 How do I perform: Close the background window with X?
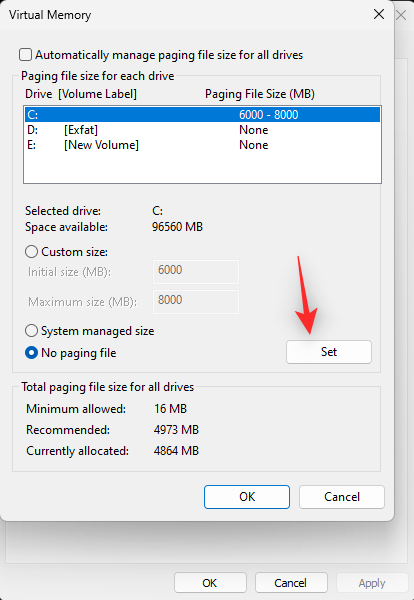[401, 15]
